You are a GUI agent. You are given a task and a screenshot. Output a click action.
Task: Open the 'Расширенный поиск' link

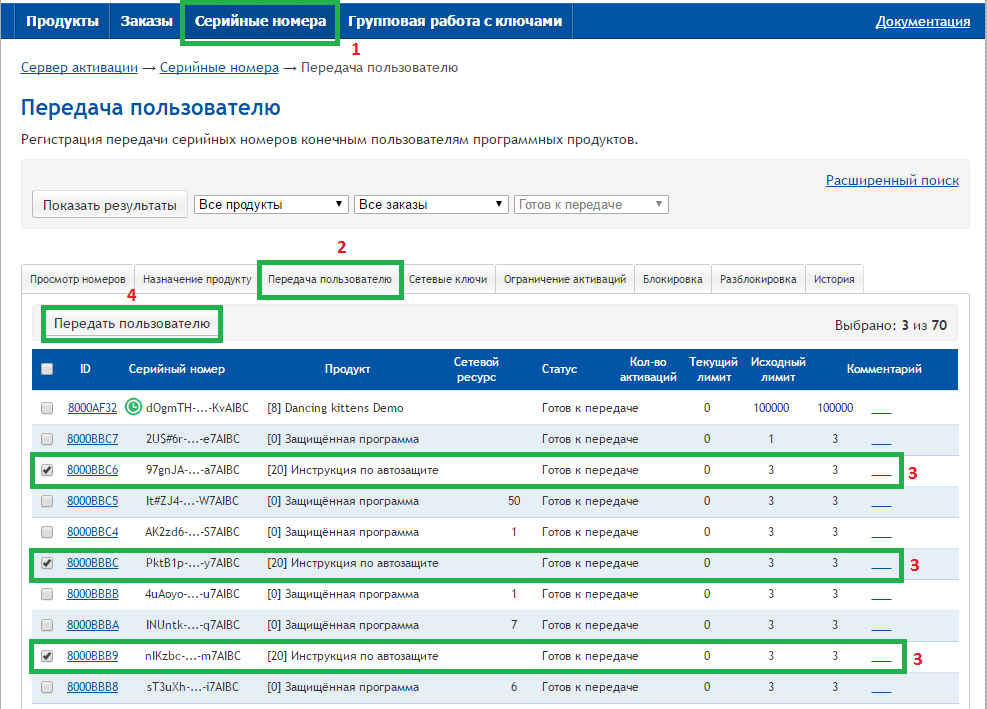891,180
